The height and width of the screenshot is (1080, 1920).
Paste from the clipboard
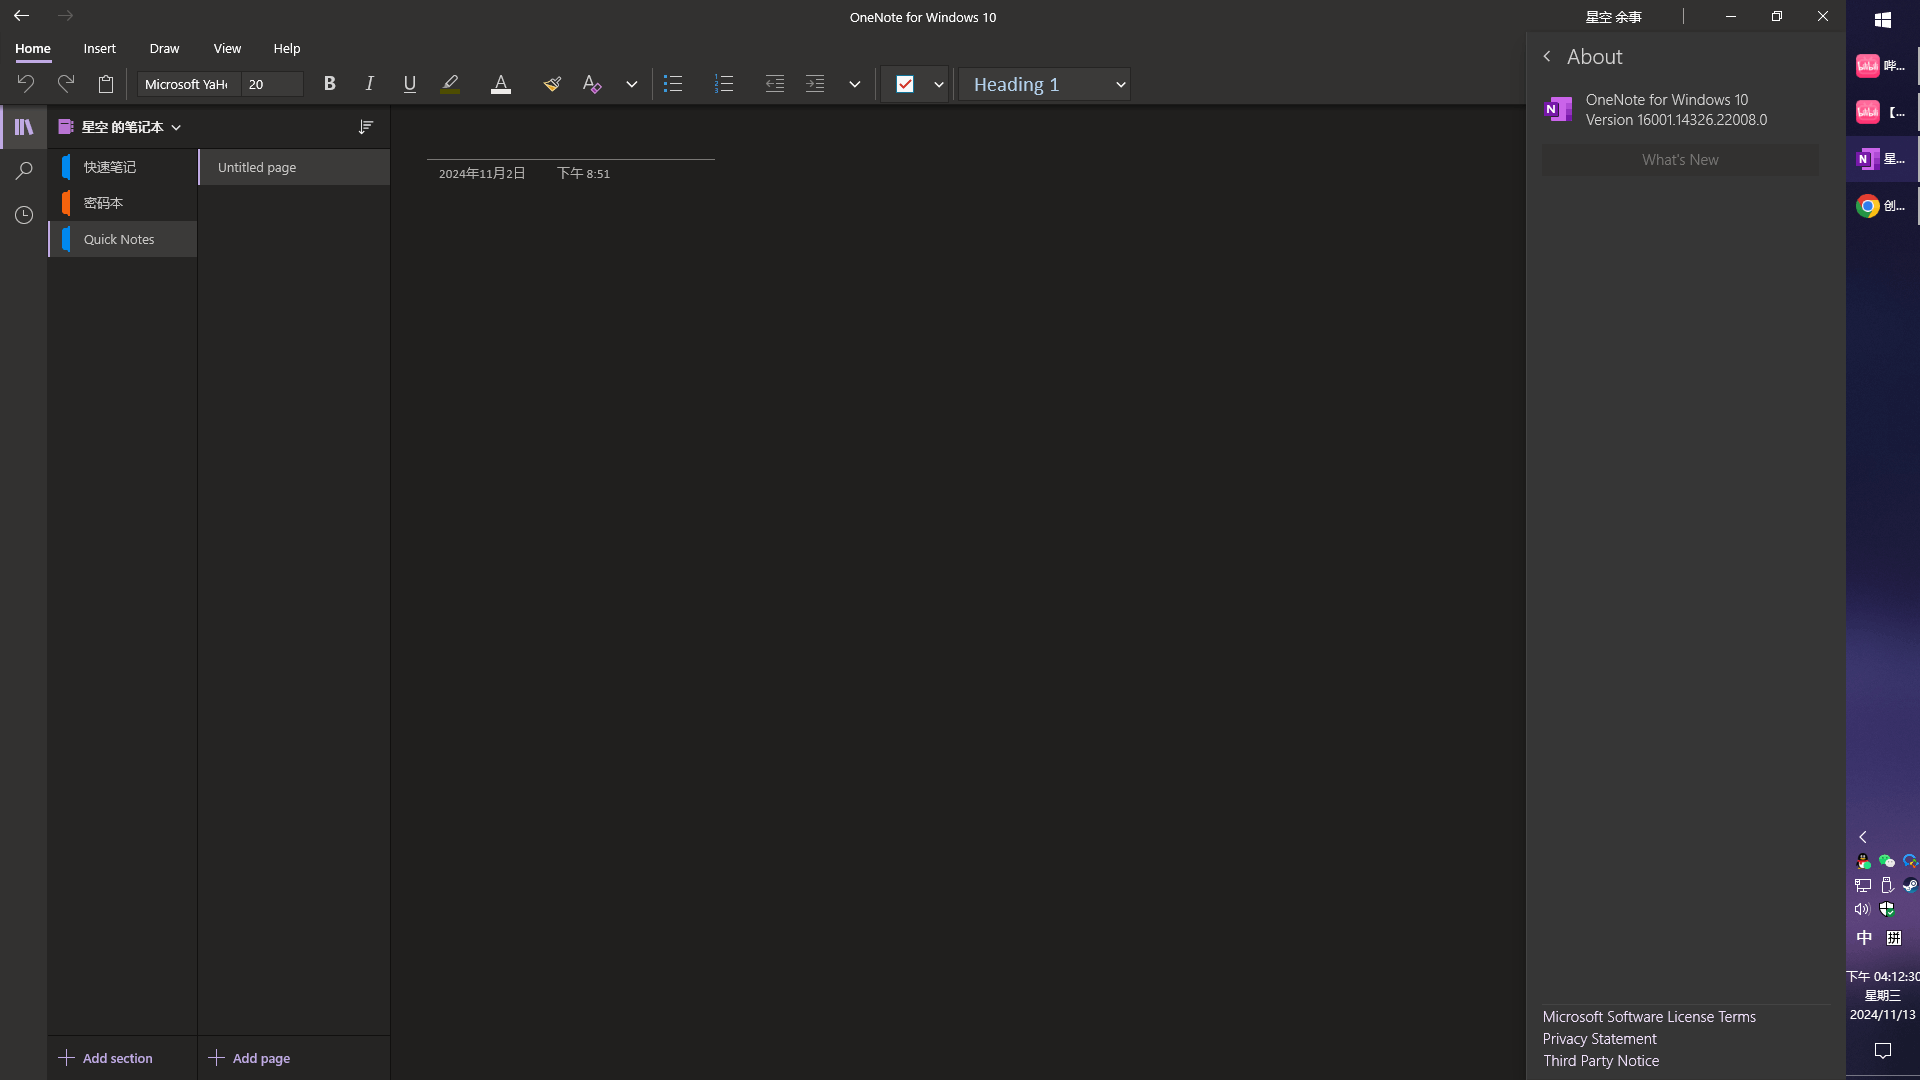point(106,84)
